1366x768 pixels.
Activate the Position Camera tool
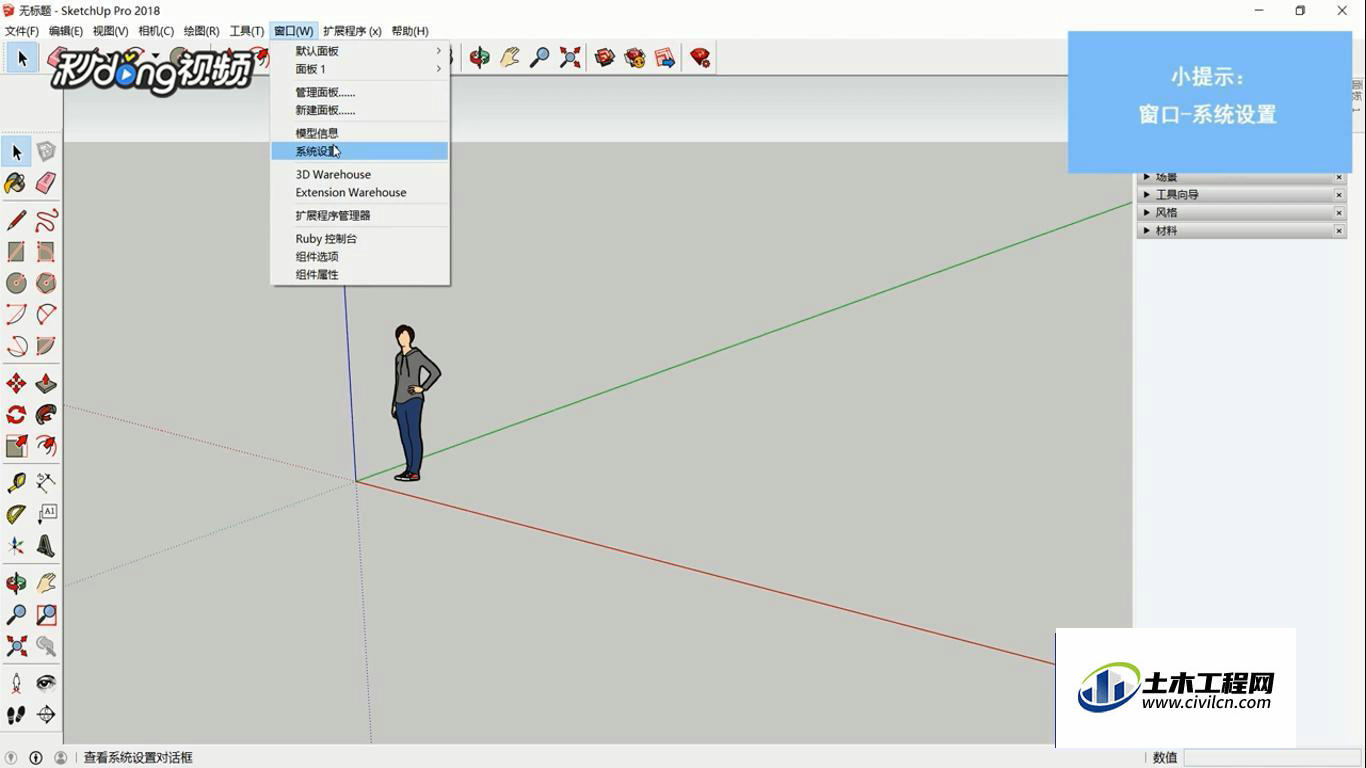pos(16,683)
